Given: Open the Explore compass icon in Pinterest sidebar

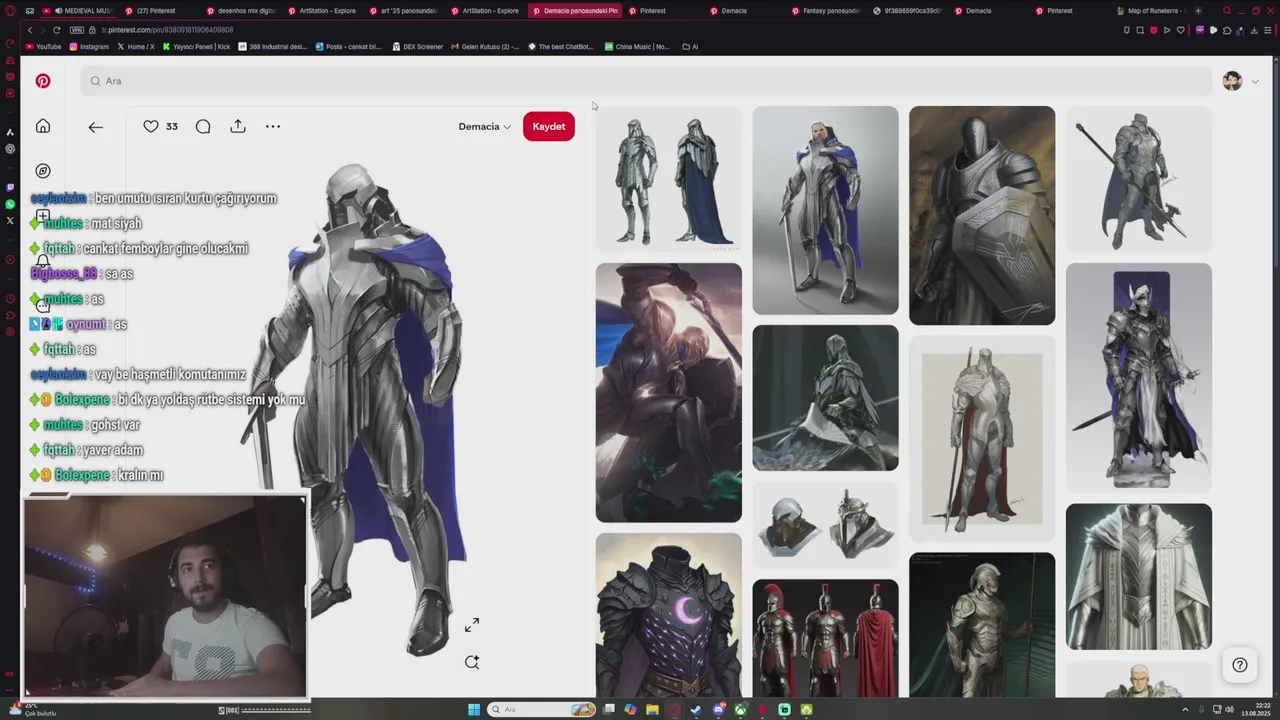Looking at the screenshot, I should coord(43,171).
